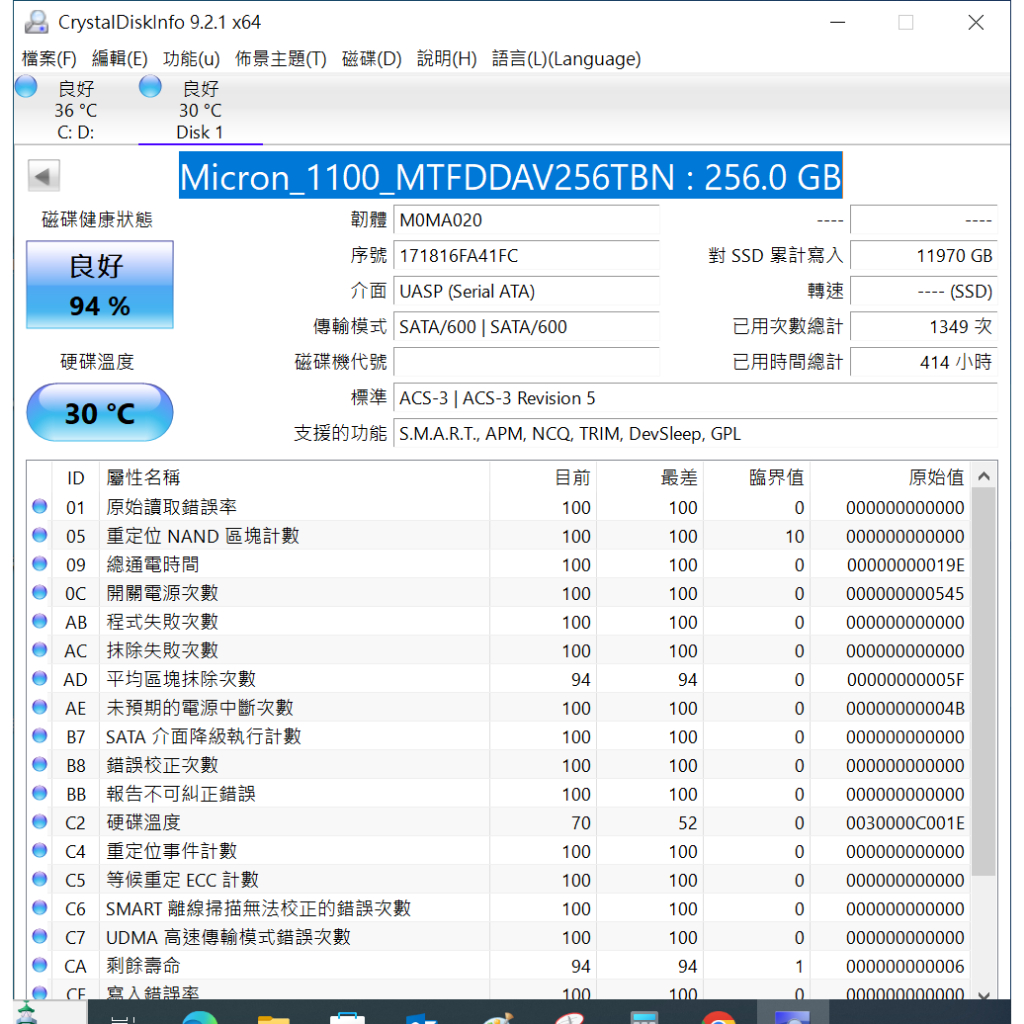Click the previous disk arrow button
1024x1024 pixels.
pyautogui.click(x=43, y=177)
